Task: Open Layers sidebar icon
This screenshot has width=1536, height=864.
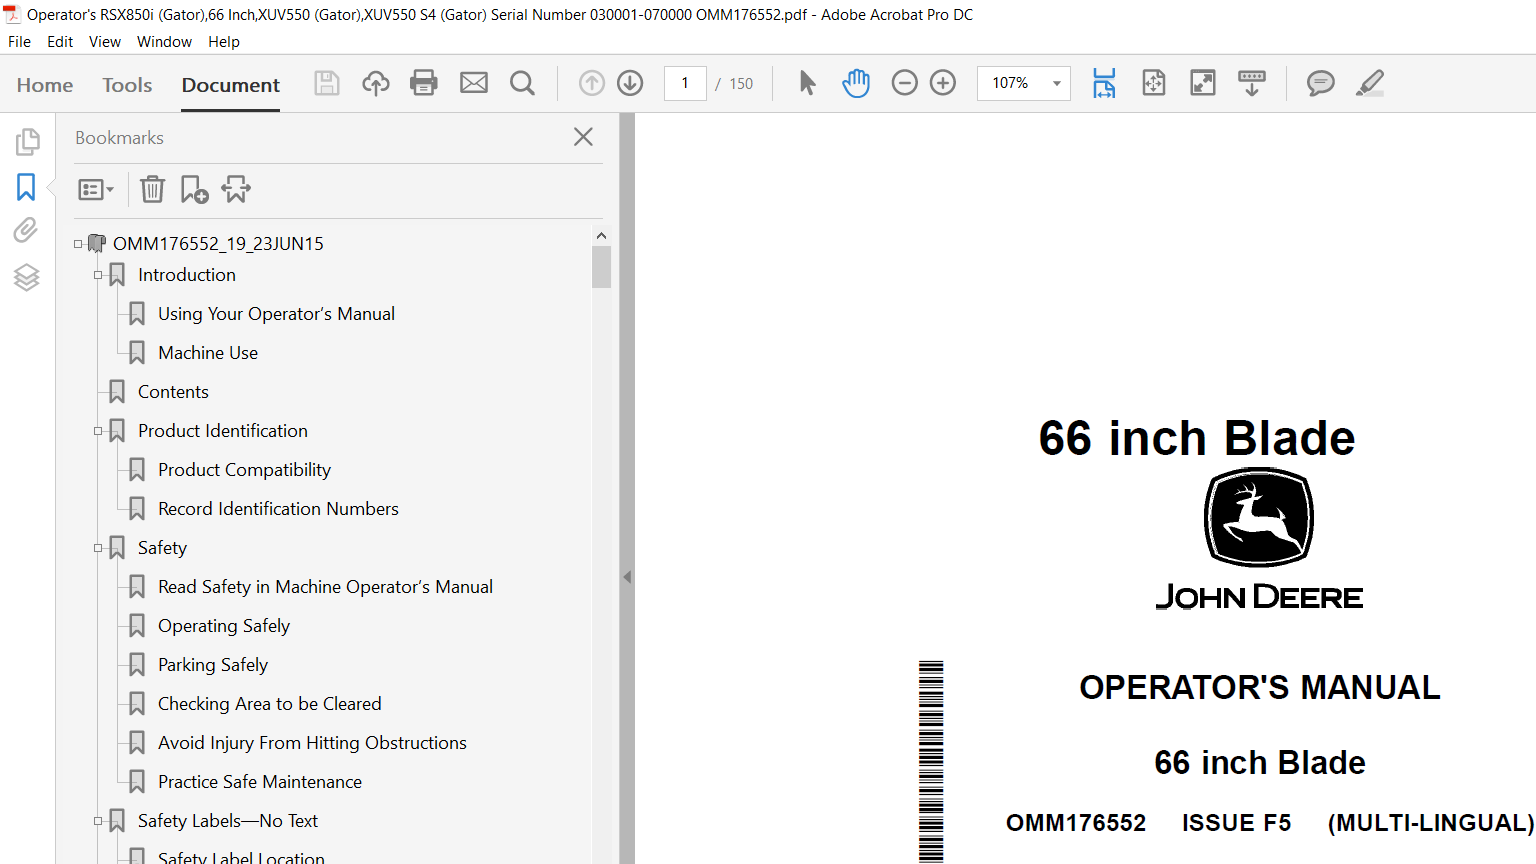Action: (26, 277)
